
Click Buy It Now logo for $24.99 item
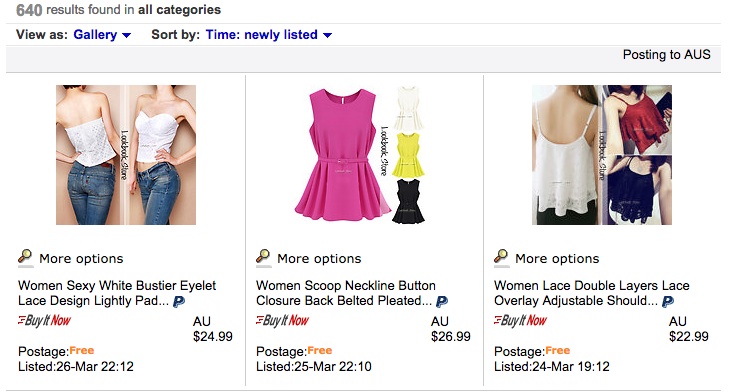click(44, 320)
